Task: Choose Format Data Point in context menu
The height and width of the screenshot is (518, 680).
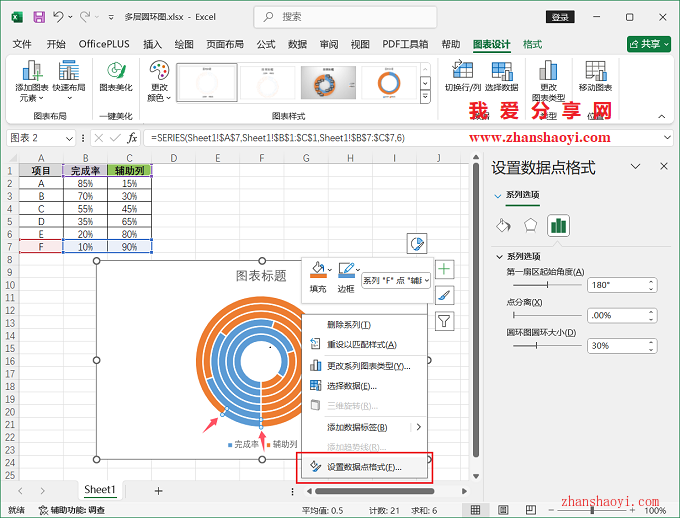Action: 364,466
